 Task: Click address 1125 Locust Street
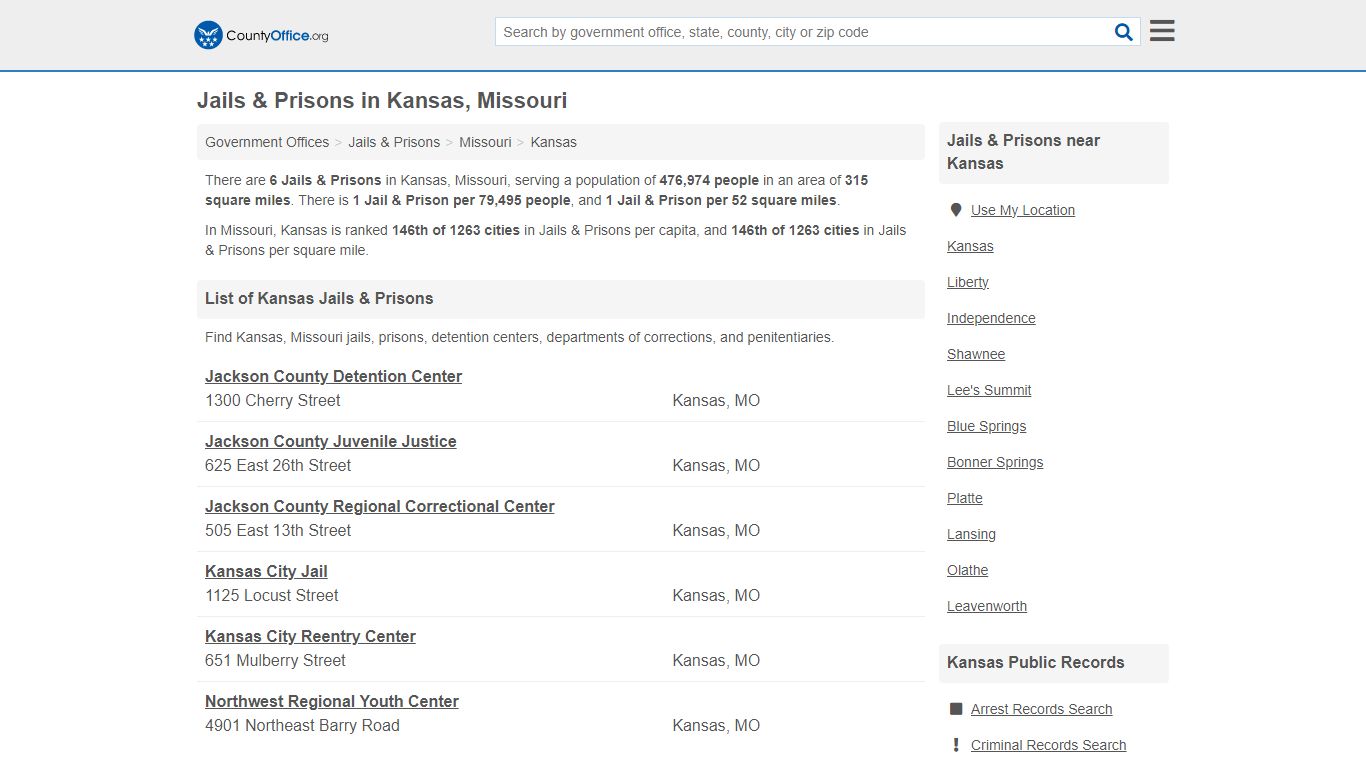[272, 595]
